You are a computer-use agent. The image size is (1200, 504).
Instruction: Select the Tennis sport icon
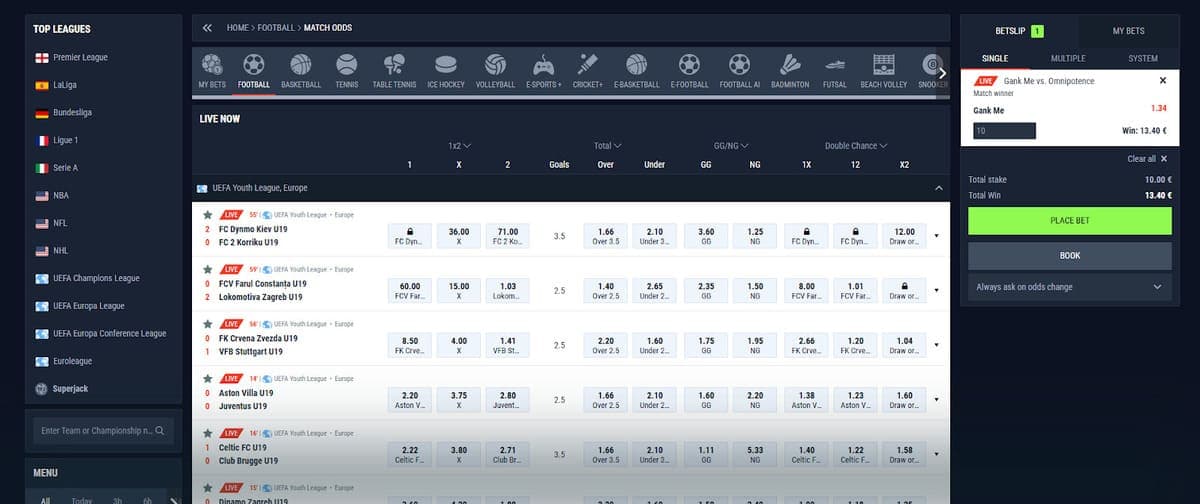(x=347, y=66)
